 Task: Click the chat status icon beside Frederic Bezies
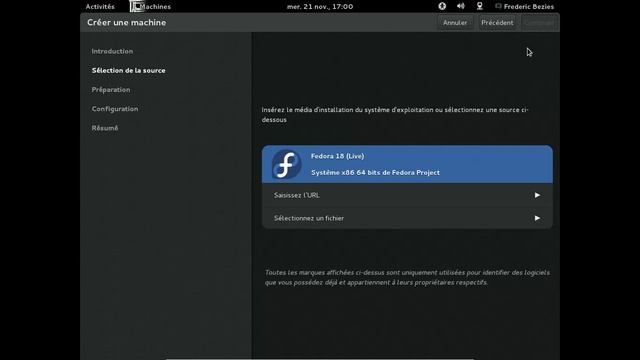pyautogui.click(x=498, y=6)
